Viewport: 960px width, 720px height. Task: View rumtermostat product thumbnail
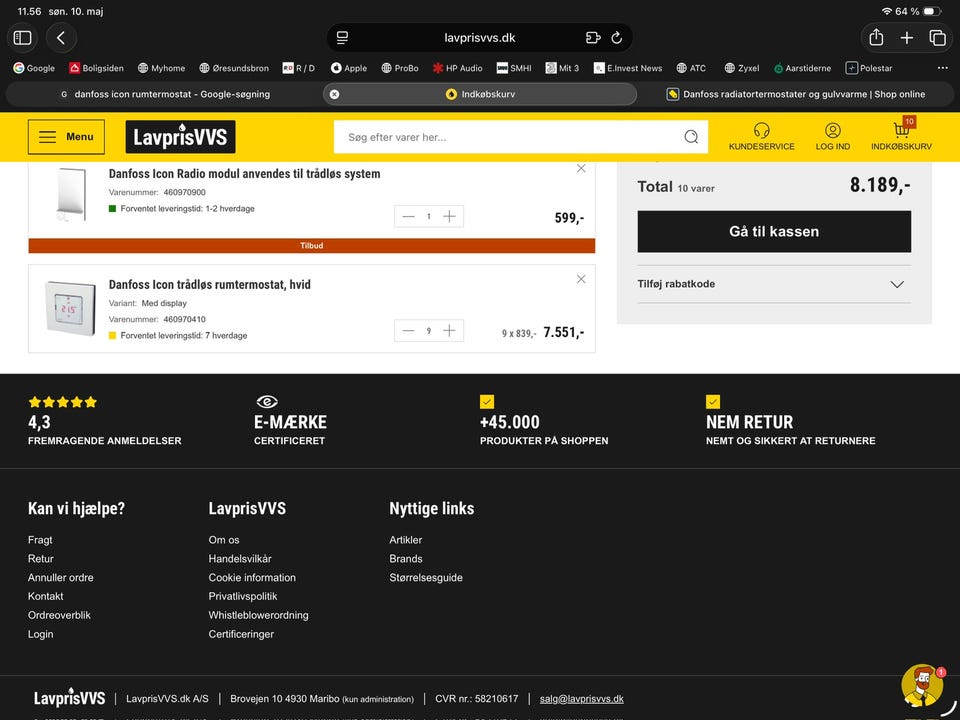70,307
